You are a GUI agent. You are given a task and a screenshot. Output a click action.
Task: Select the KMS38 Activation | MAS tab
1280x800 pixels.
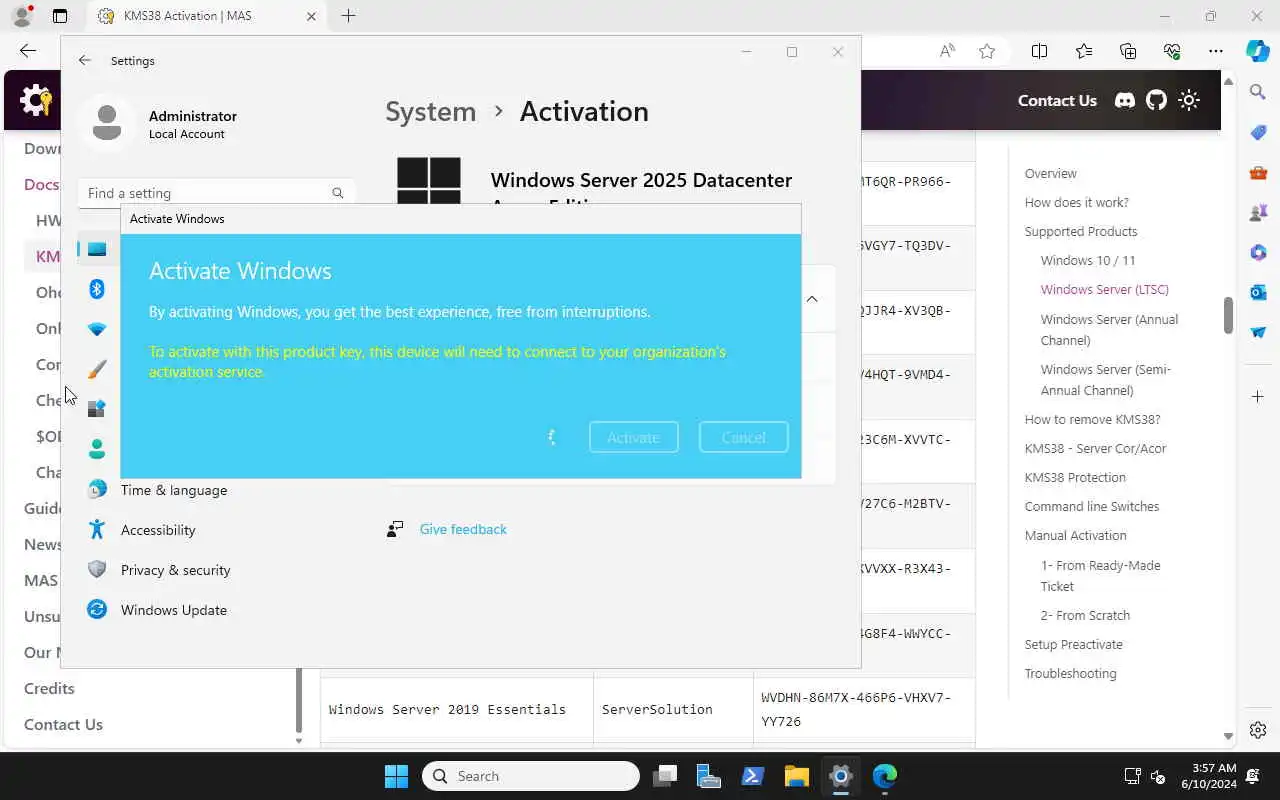click(208, 16)
